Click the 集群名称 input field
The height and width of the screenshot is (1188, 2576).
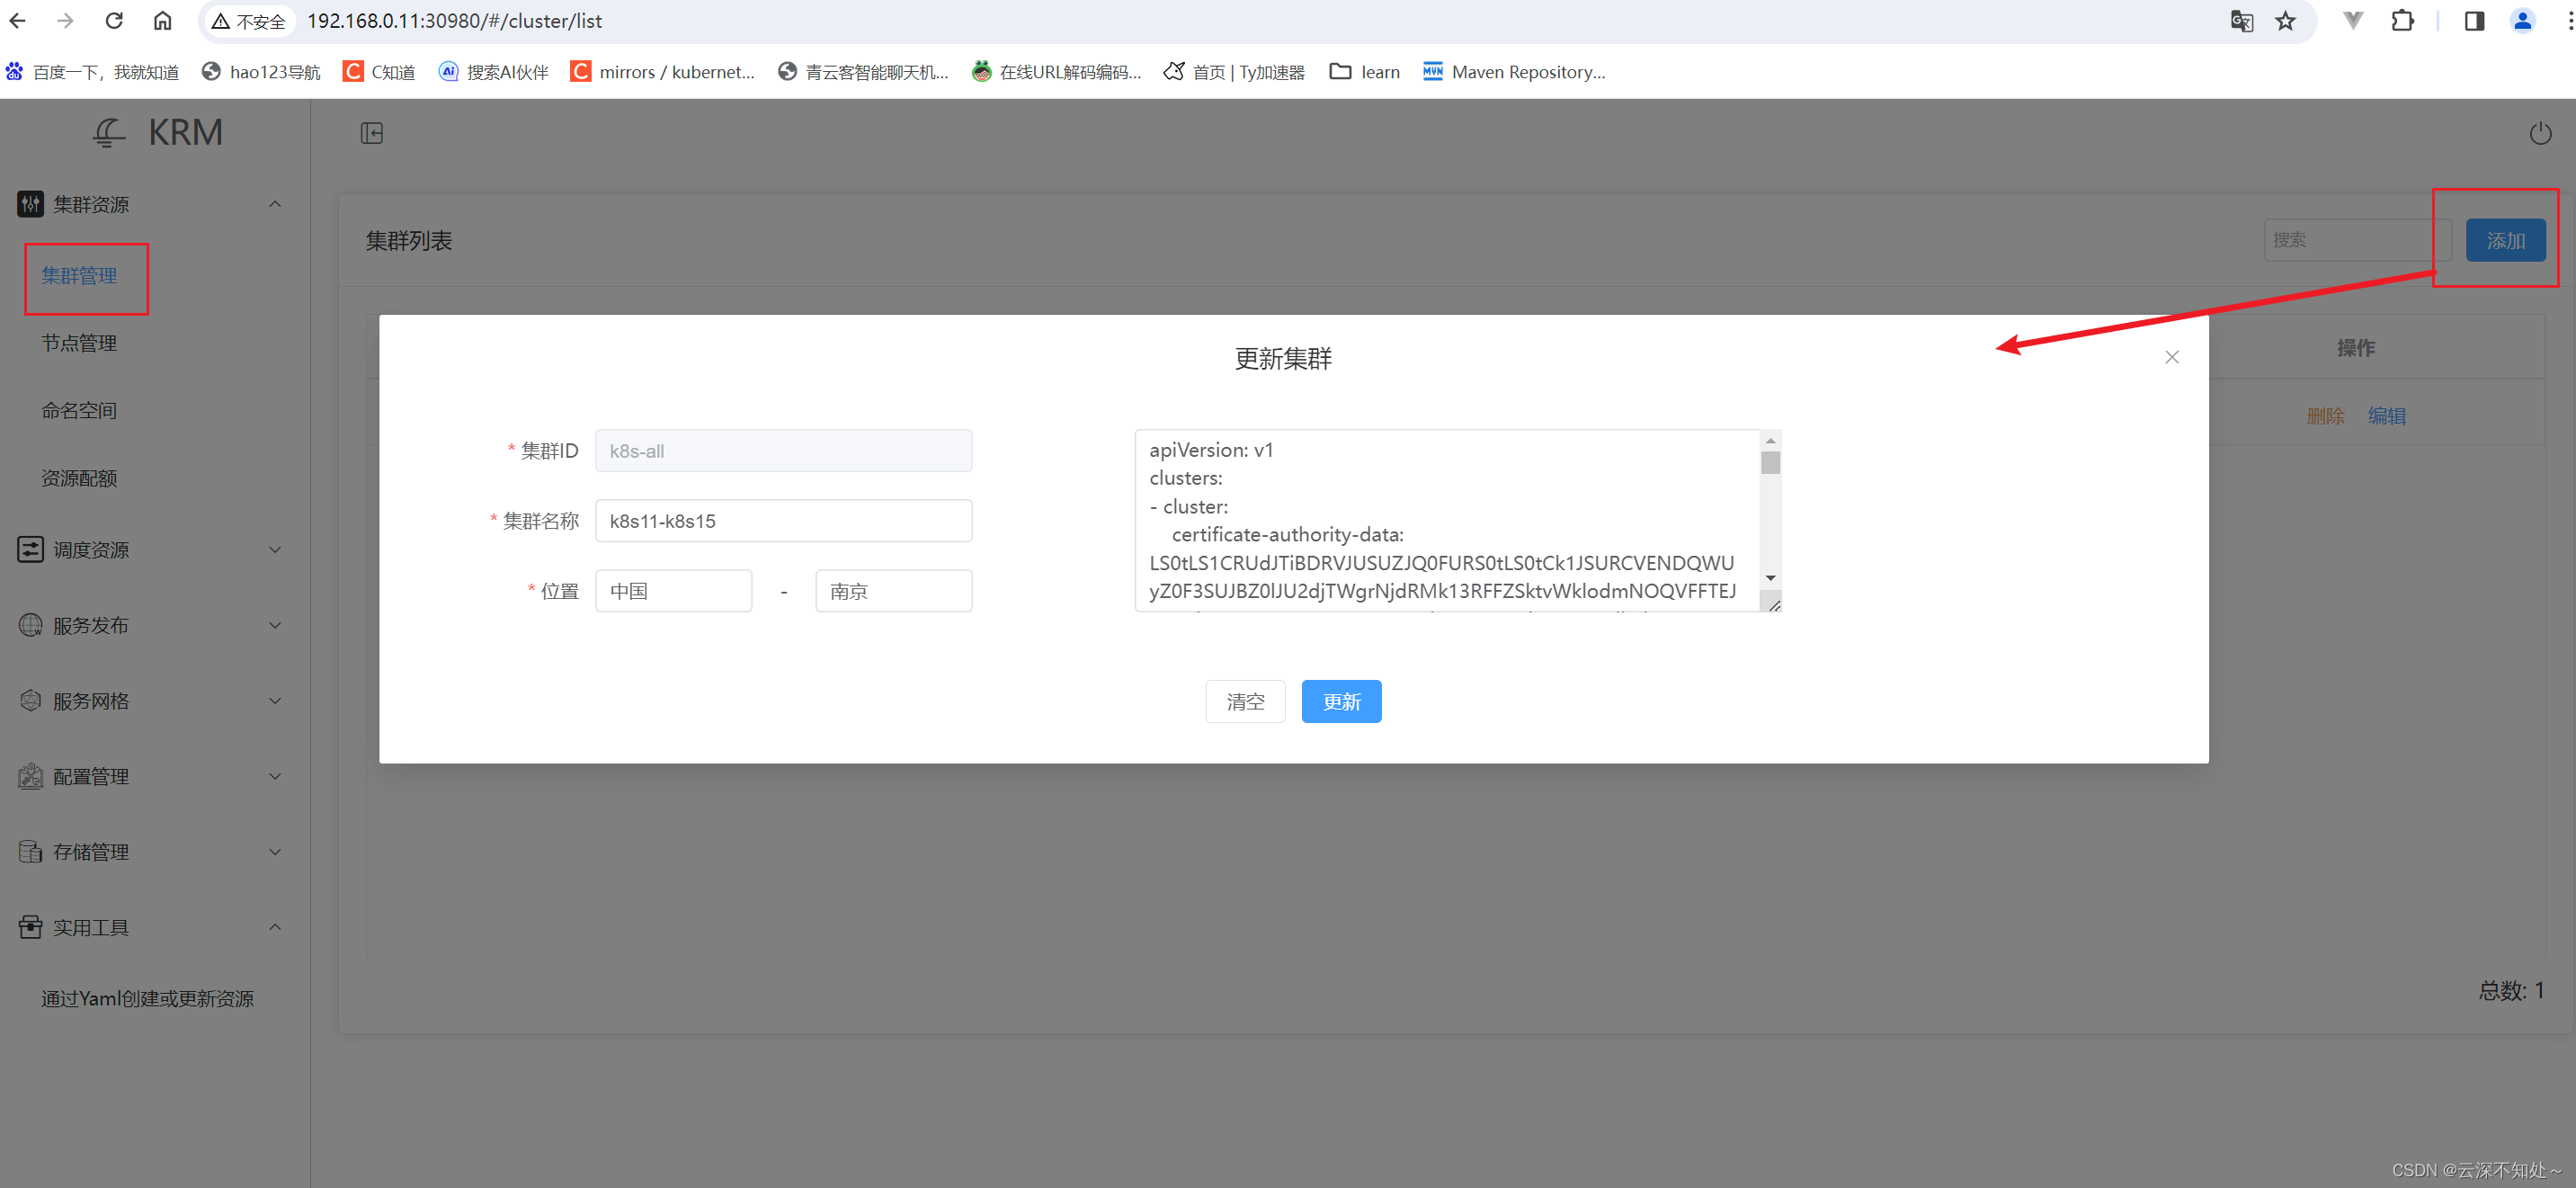(x=783, y=521)
